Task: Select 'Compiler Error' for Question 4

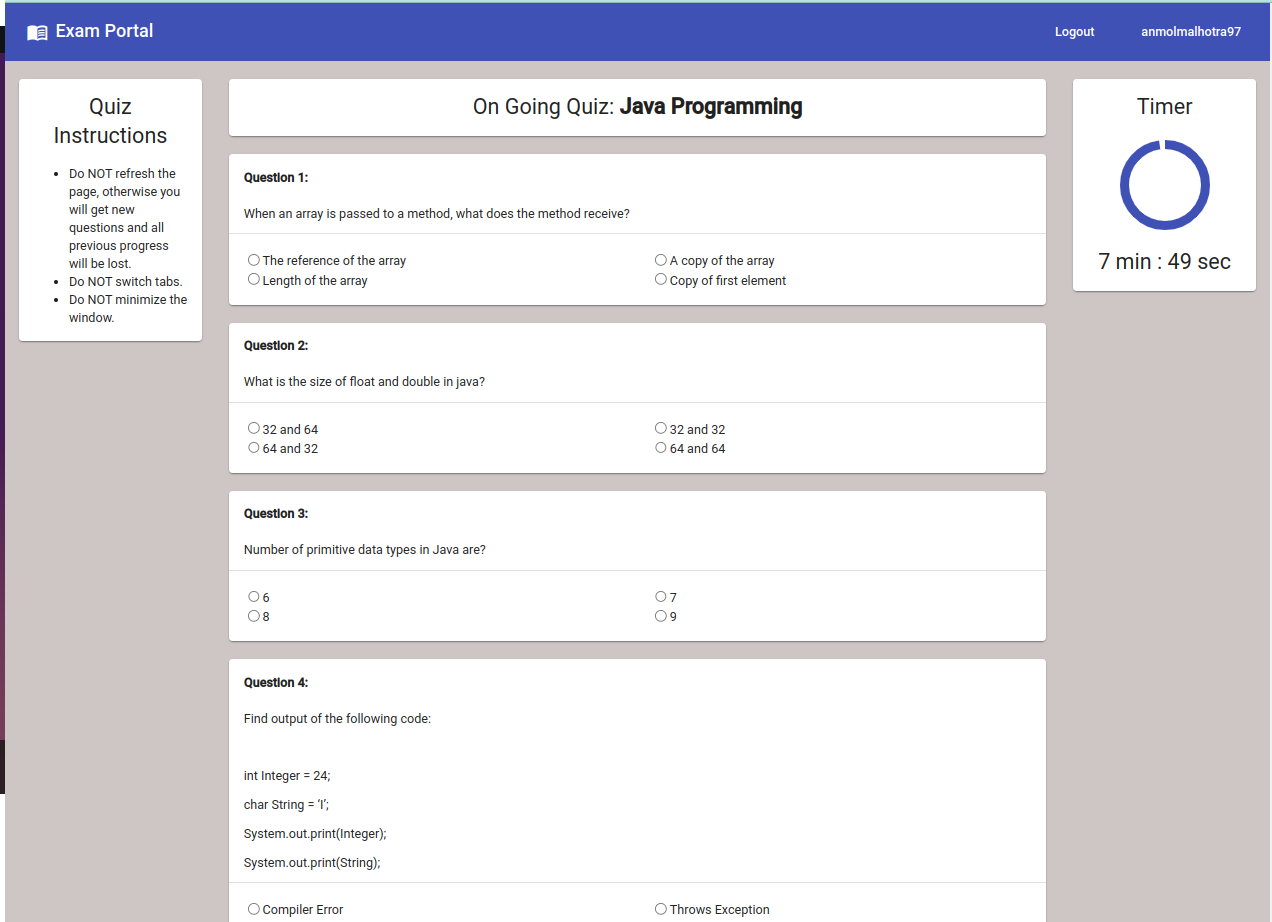Action: coord(253,908)
